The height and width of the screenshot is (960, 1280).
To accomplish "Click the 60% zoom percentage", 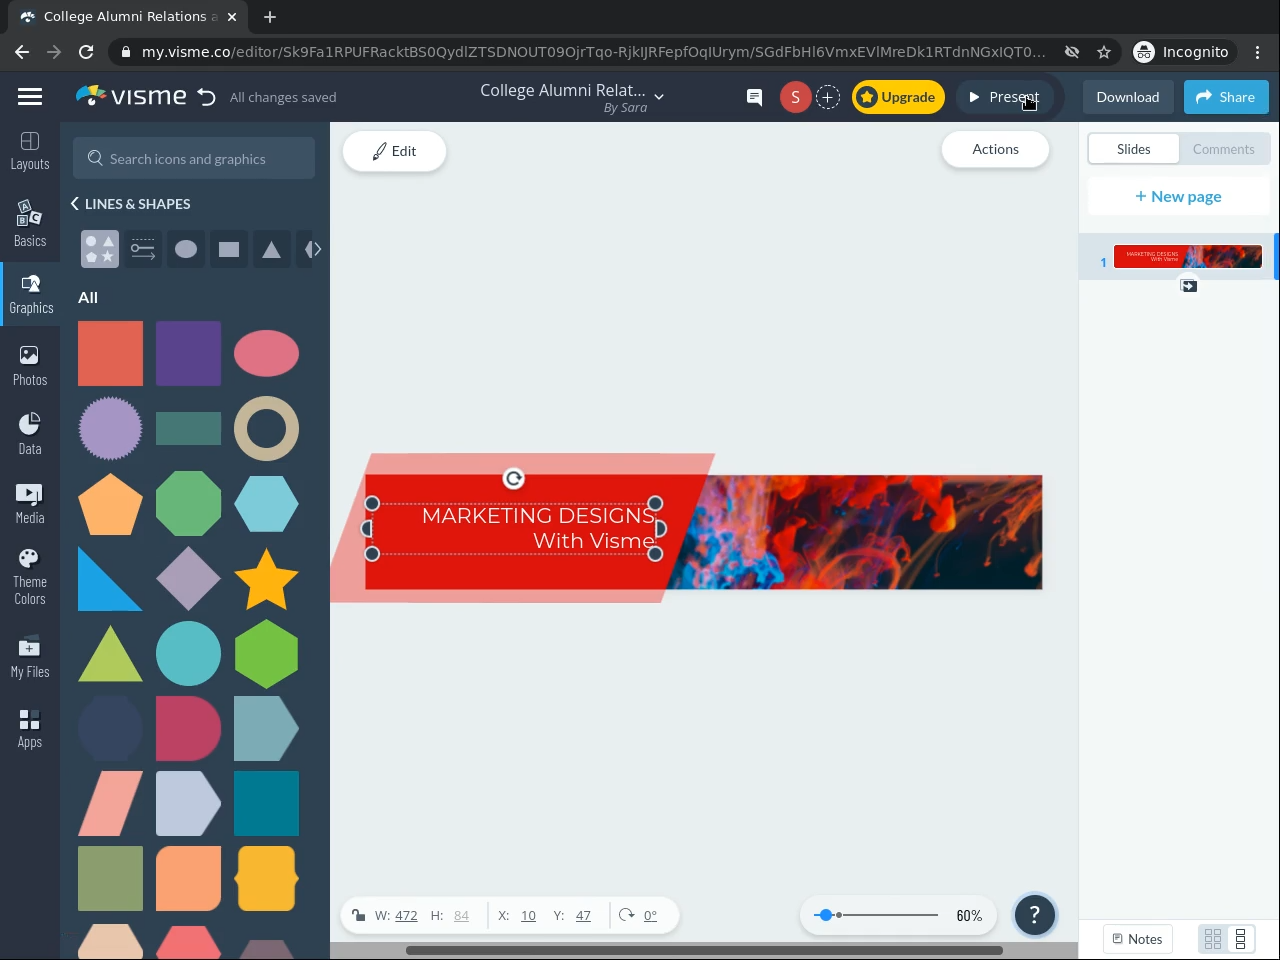I will pyautogui.click(x=969, y=915).
